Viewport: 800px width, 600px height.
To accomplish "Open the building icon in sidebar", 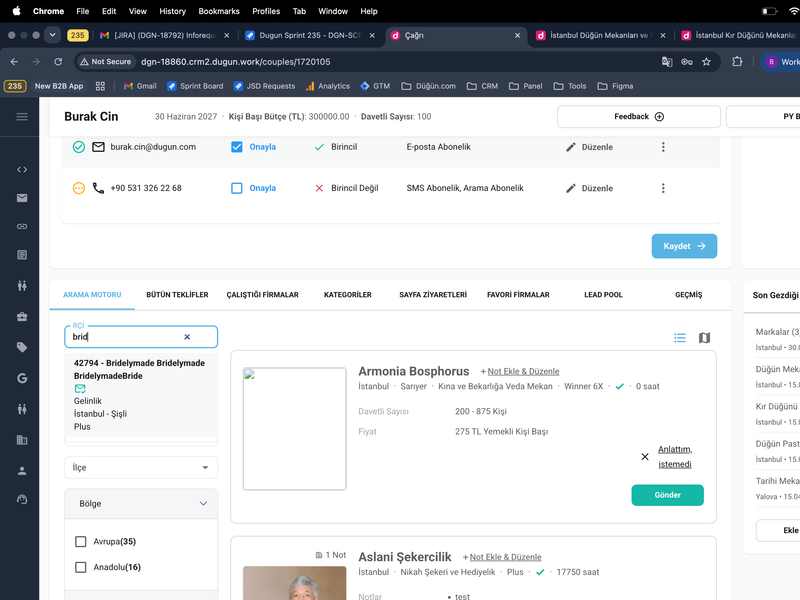I will click(x=22, y=440).
